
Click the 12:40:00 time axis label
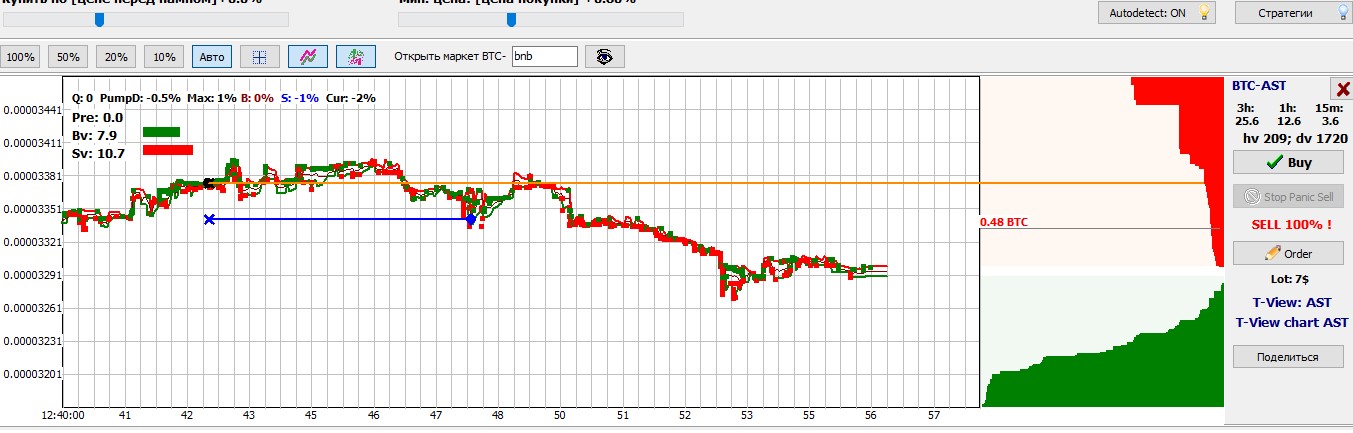[x=63, y=414]
